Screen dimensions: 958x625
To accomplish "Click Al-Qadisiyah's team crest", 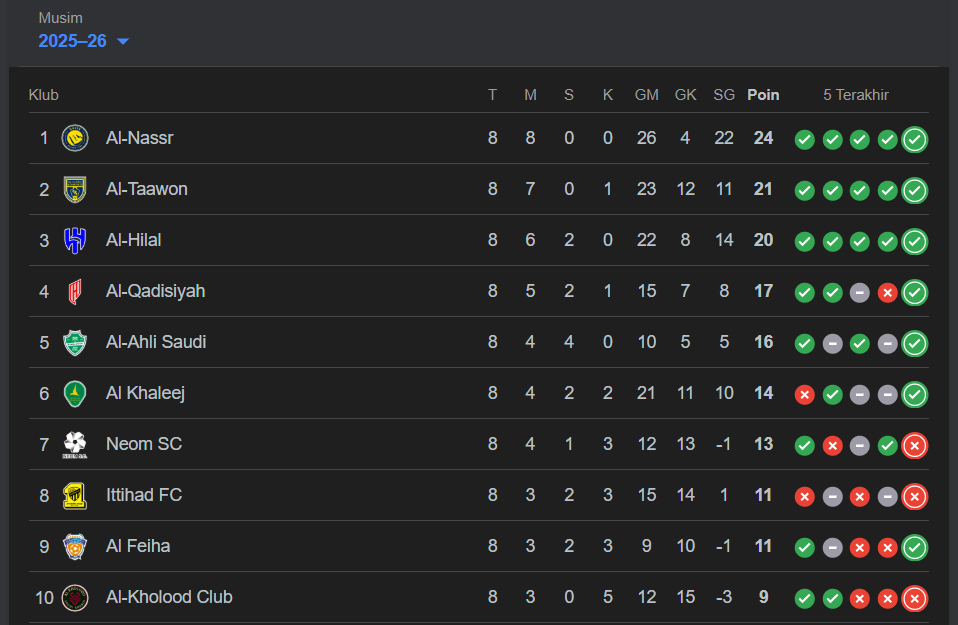I will (75, 291).
